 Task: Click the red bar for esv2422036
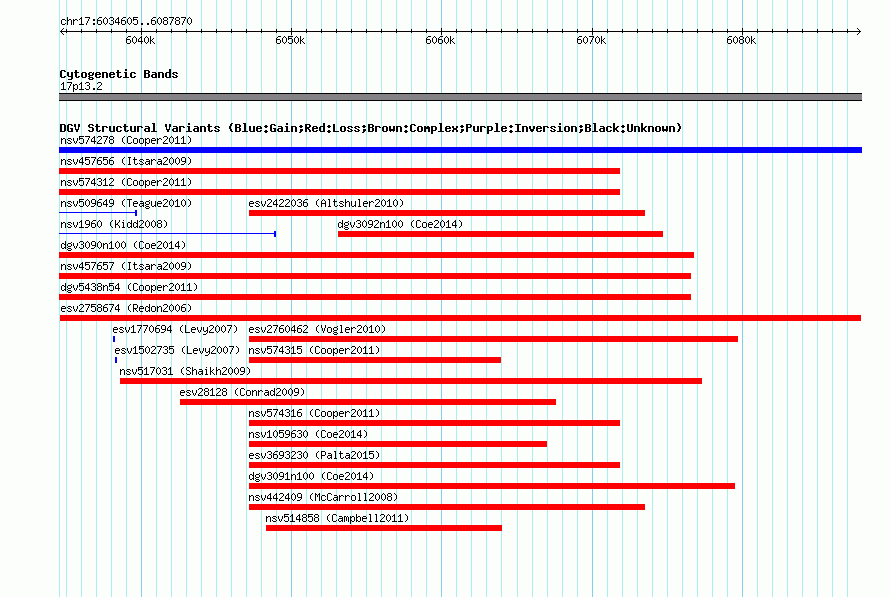tap(447, 213)
